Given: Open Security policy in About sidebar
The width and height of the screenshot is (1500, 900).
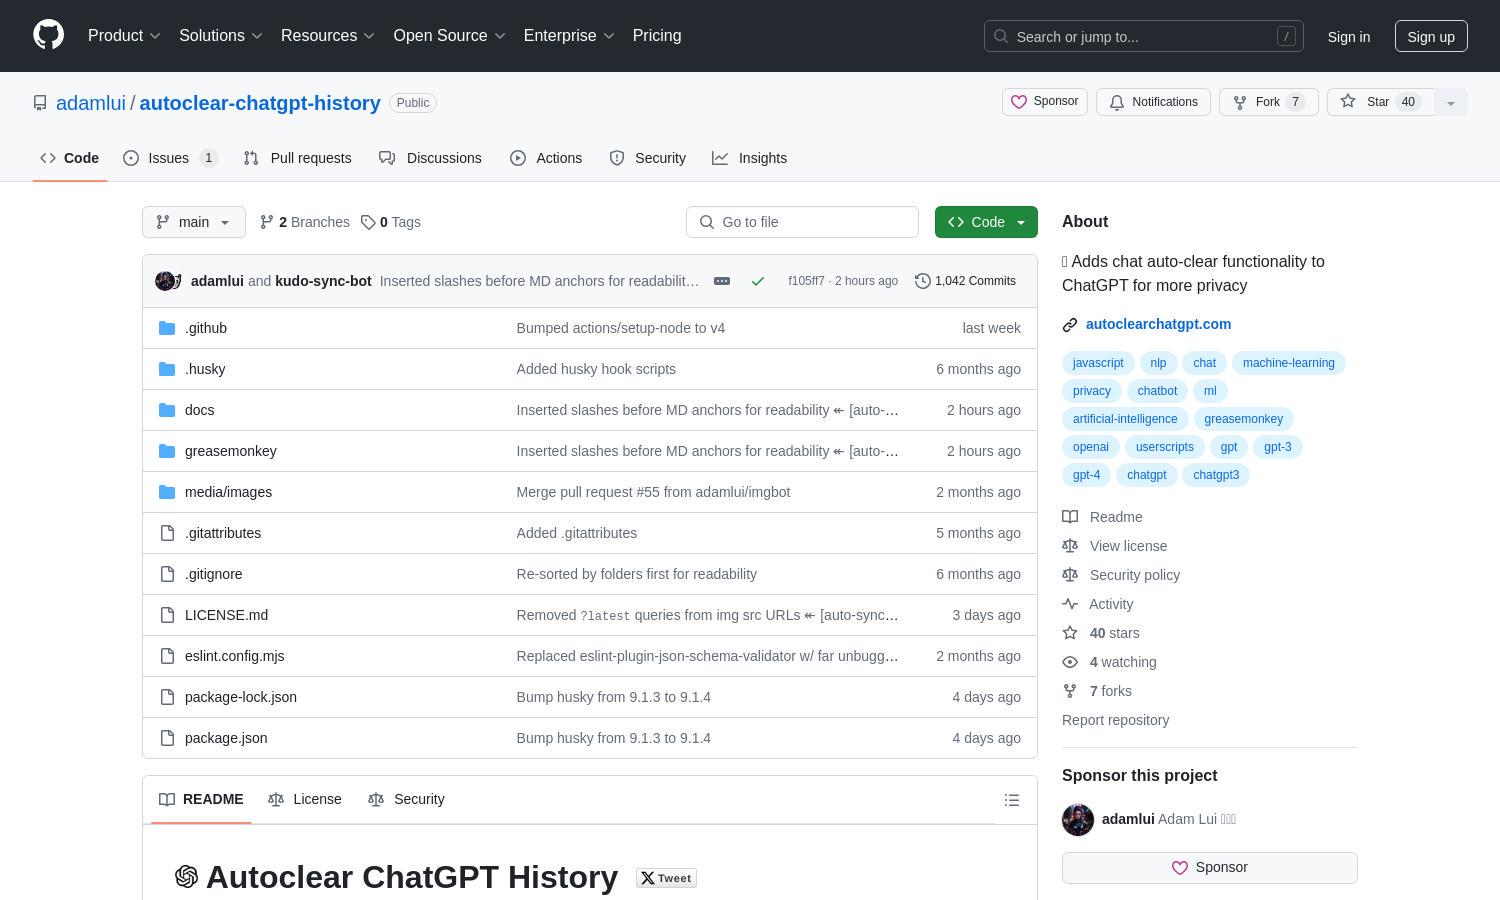Looking at the screenshot, I should [x=1121, y=575].
